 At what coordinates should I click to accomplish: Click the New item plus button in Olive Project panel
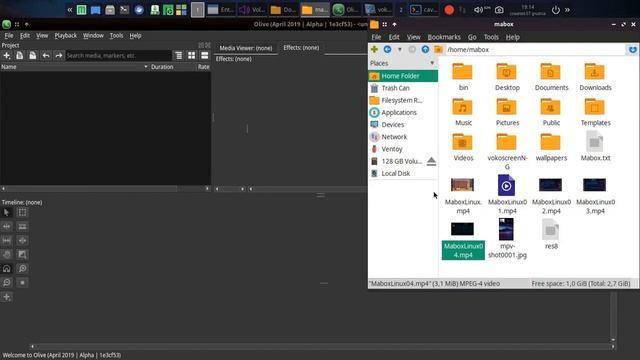tap(7, 56)
